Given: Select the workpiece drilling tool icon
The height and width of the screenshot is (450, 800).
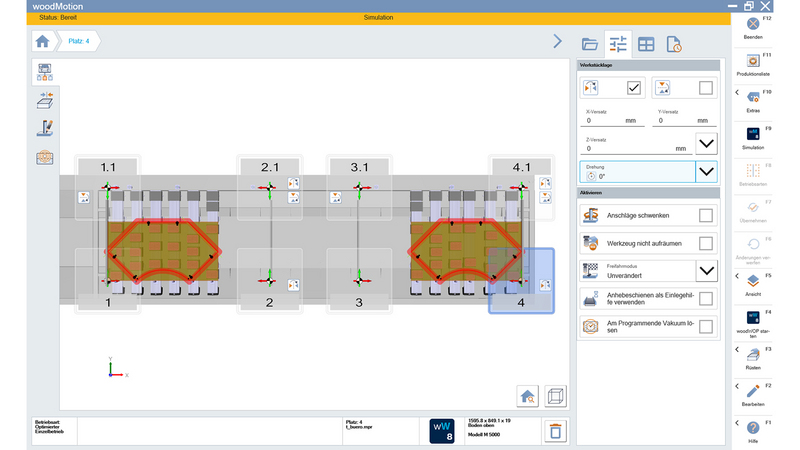Looking at the screenshot, I should pos(45,128).
